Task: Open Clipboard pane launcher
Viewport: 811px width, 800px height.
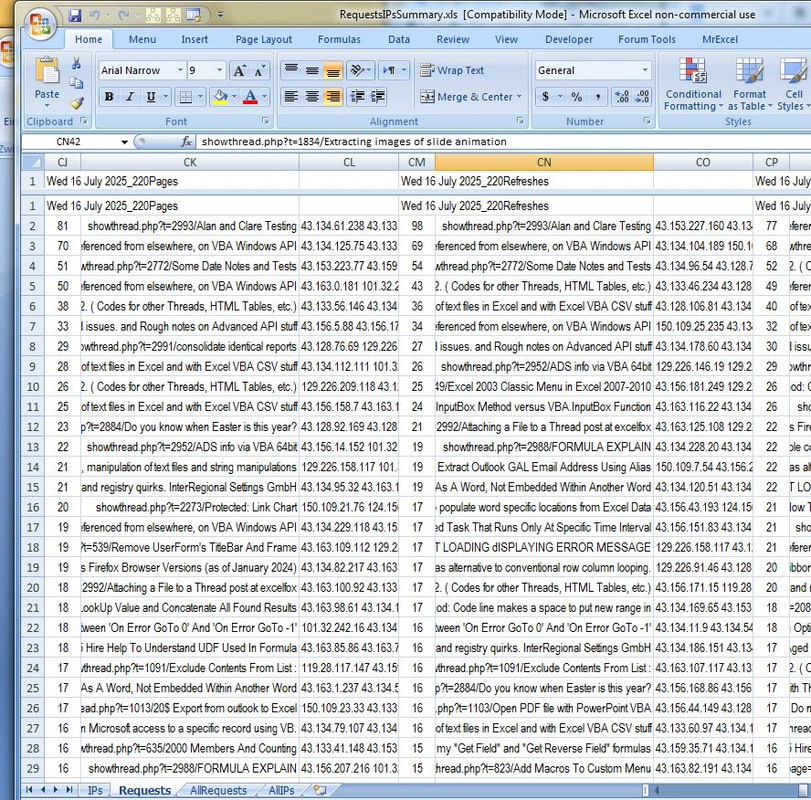Action: click(84, 121)
